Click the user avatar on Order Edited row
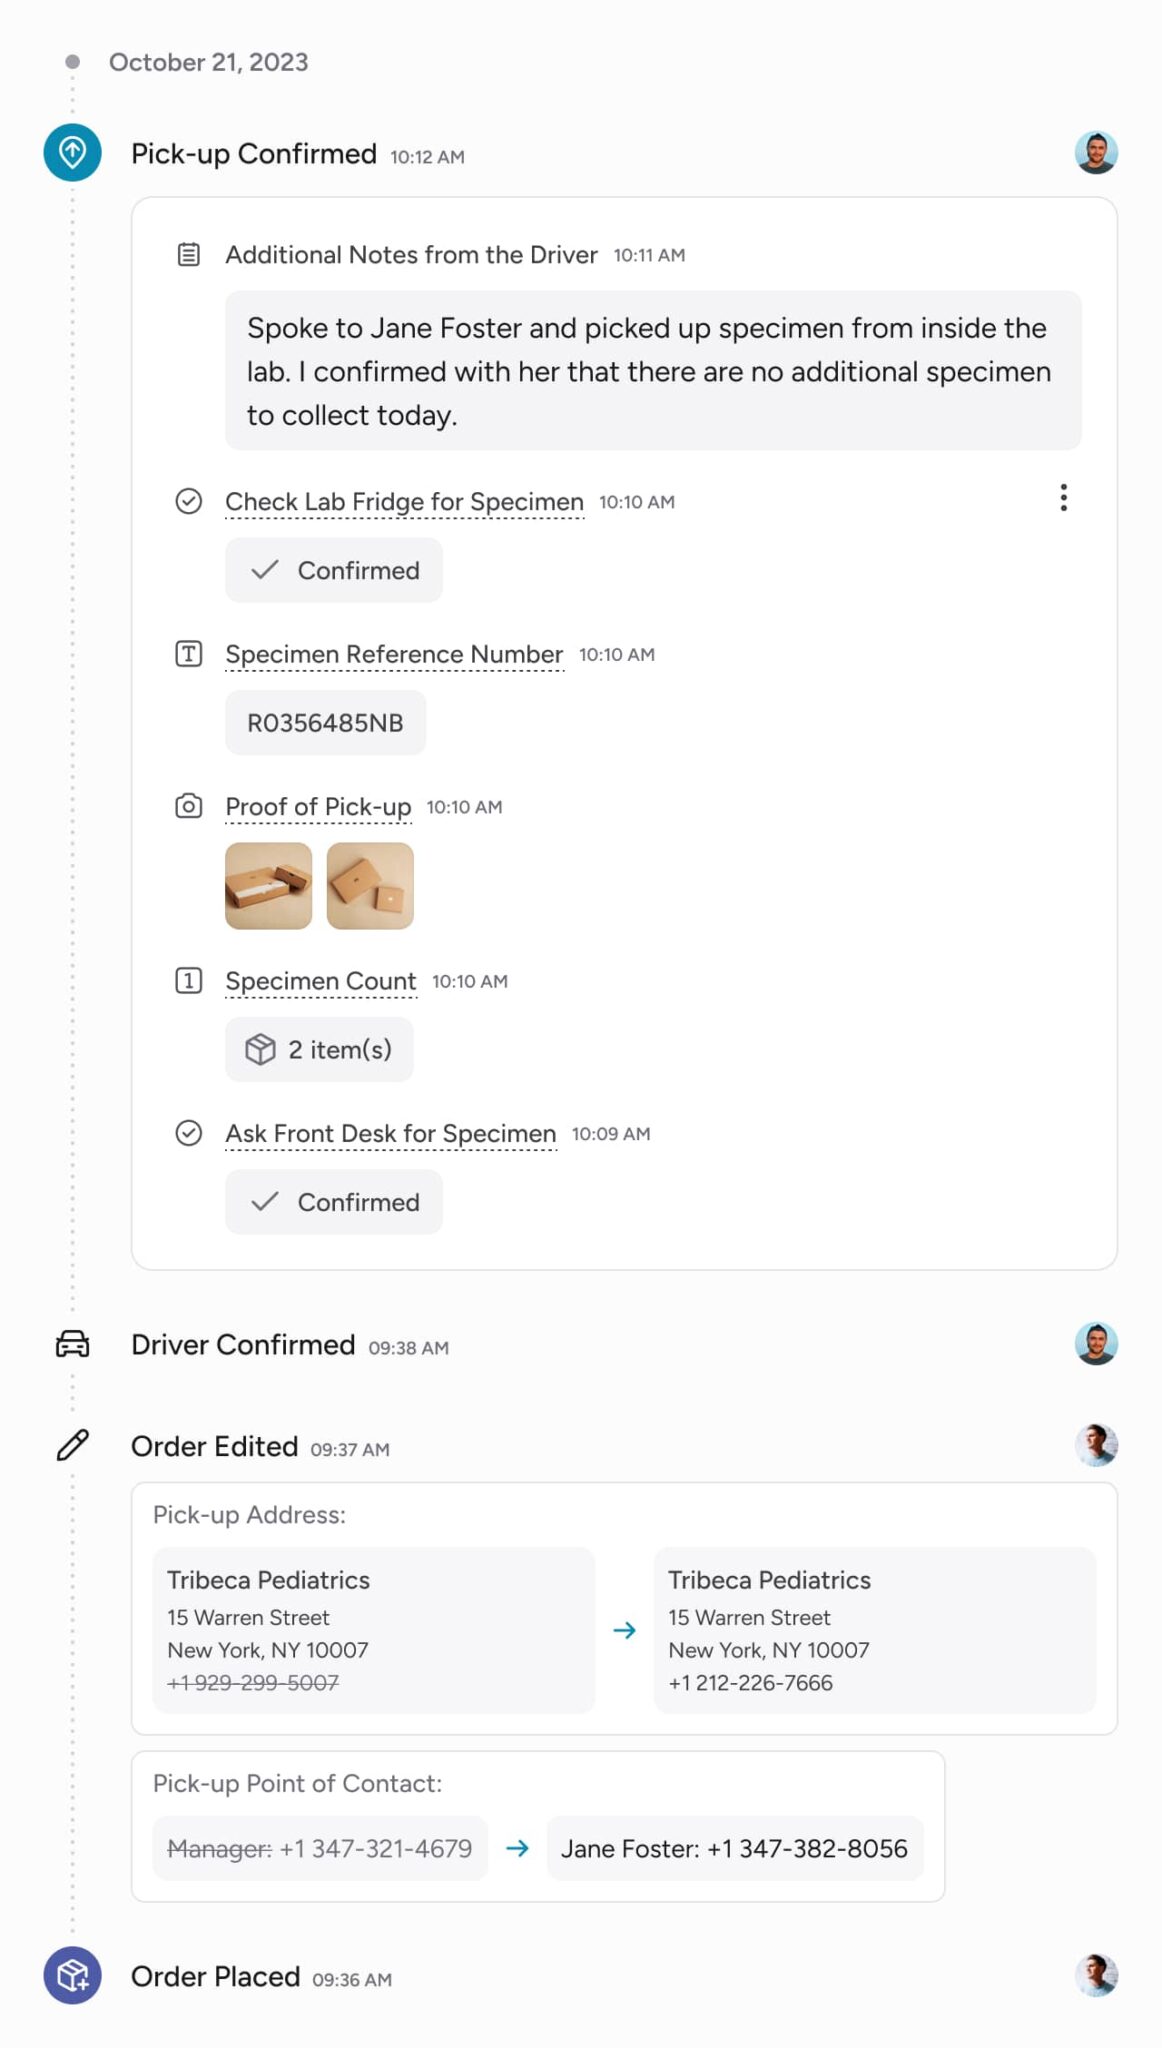The image size is (1162, 2048). [1096, 1445]
